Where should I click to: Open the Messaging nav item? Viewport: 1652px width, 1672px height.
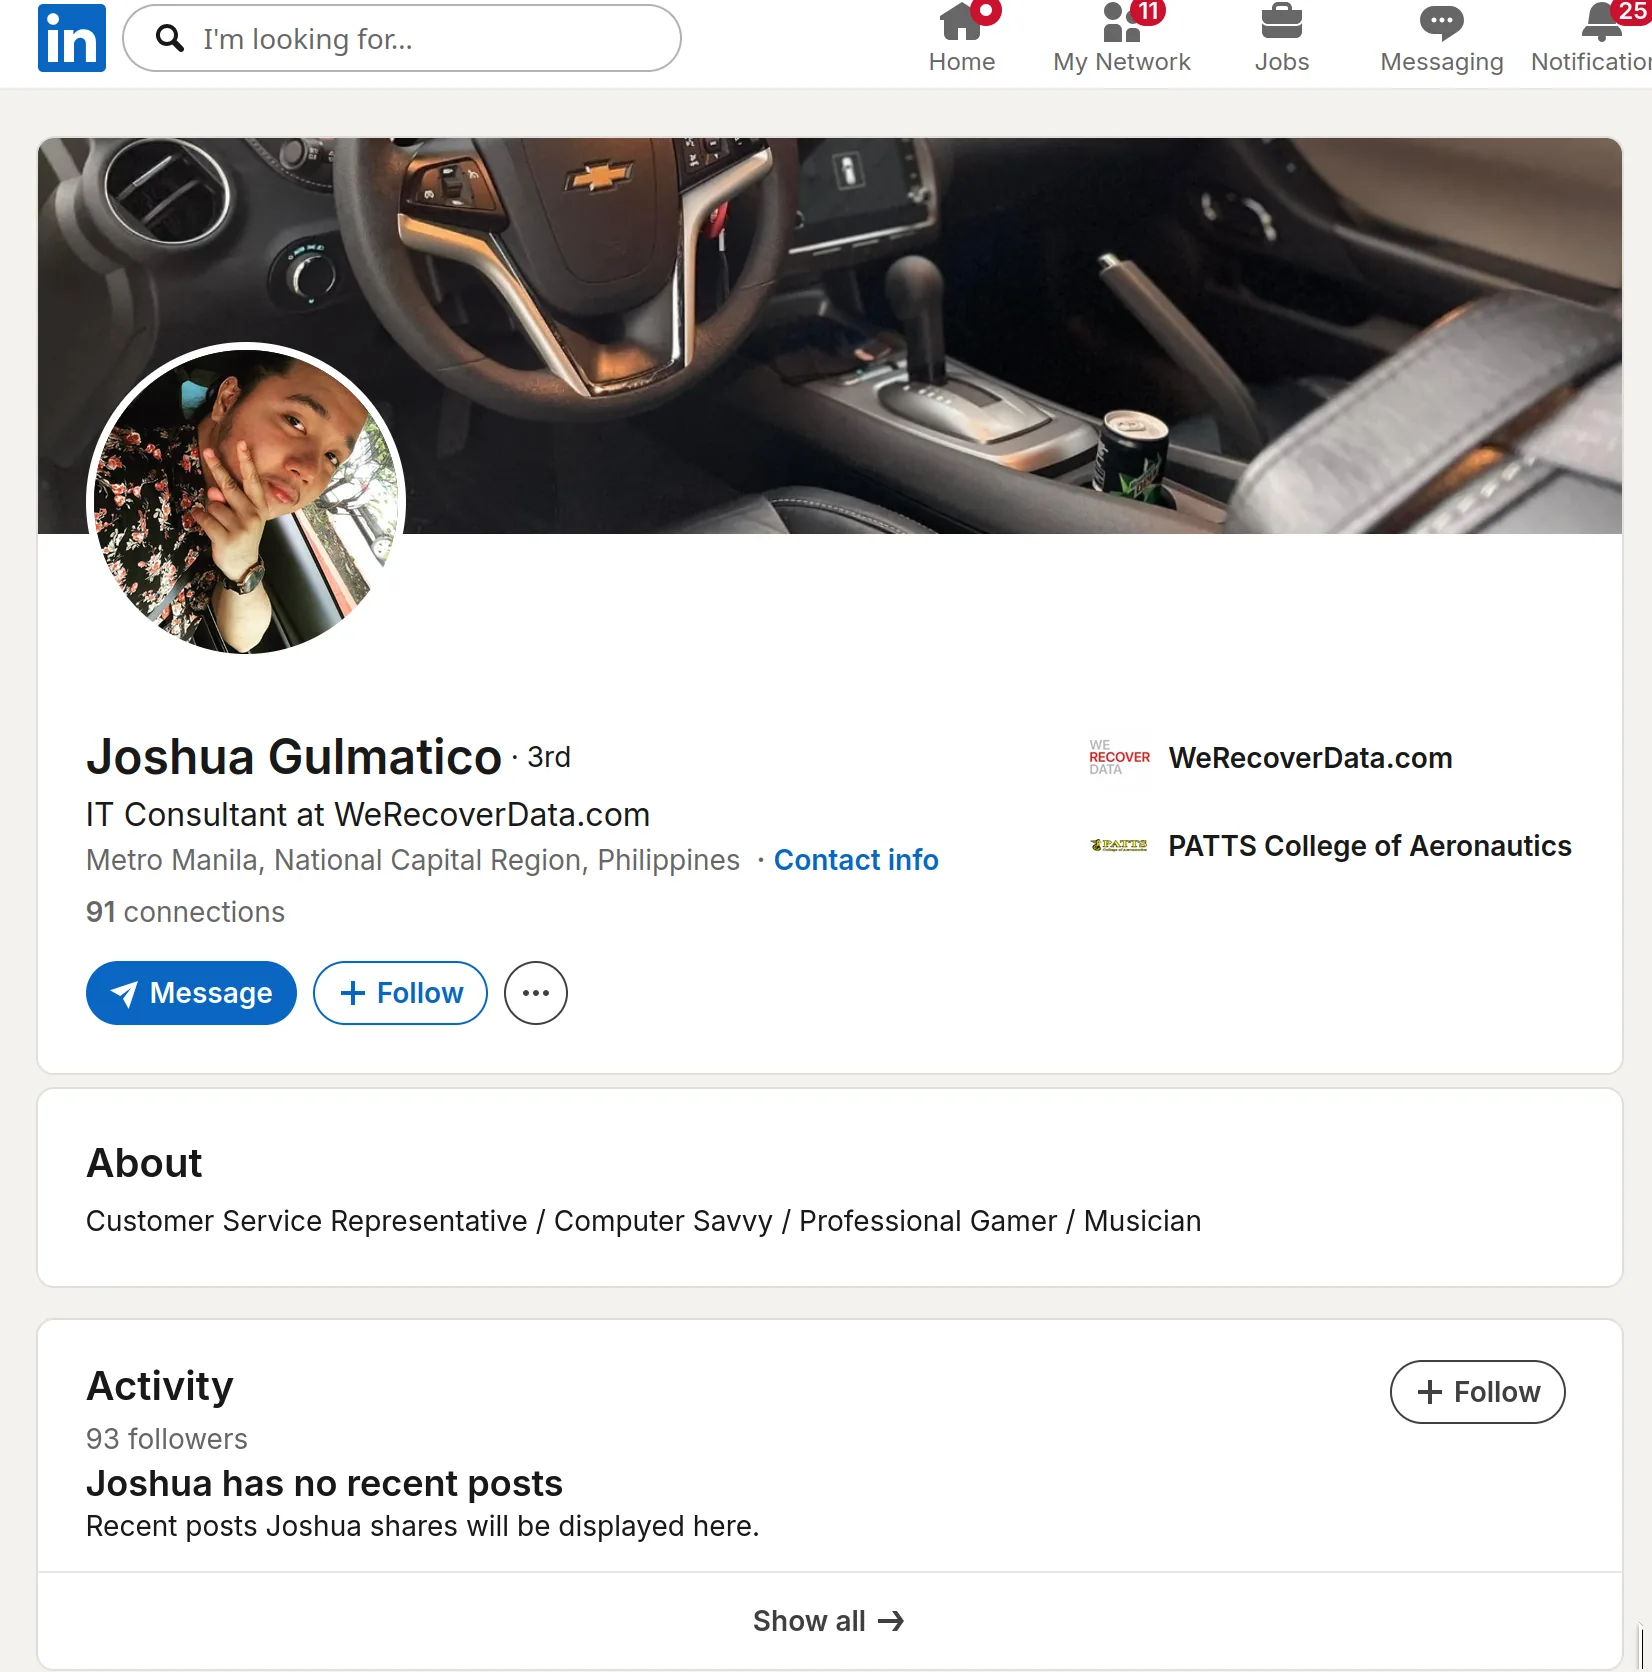coord(1441,38)
